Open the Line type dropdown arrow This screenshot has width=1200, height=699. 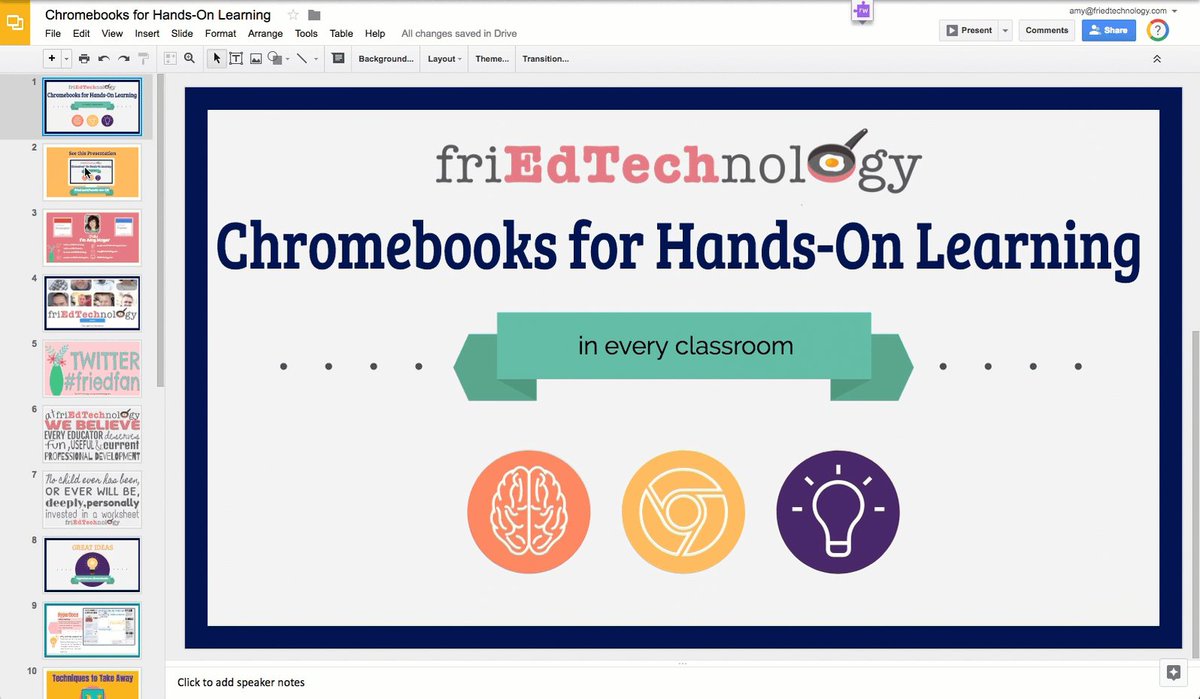[316, 59]
